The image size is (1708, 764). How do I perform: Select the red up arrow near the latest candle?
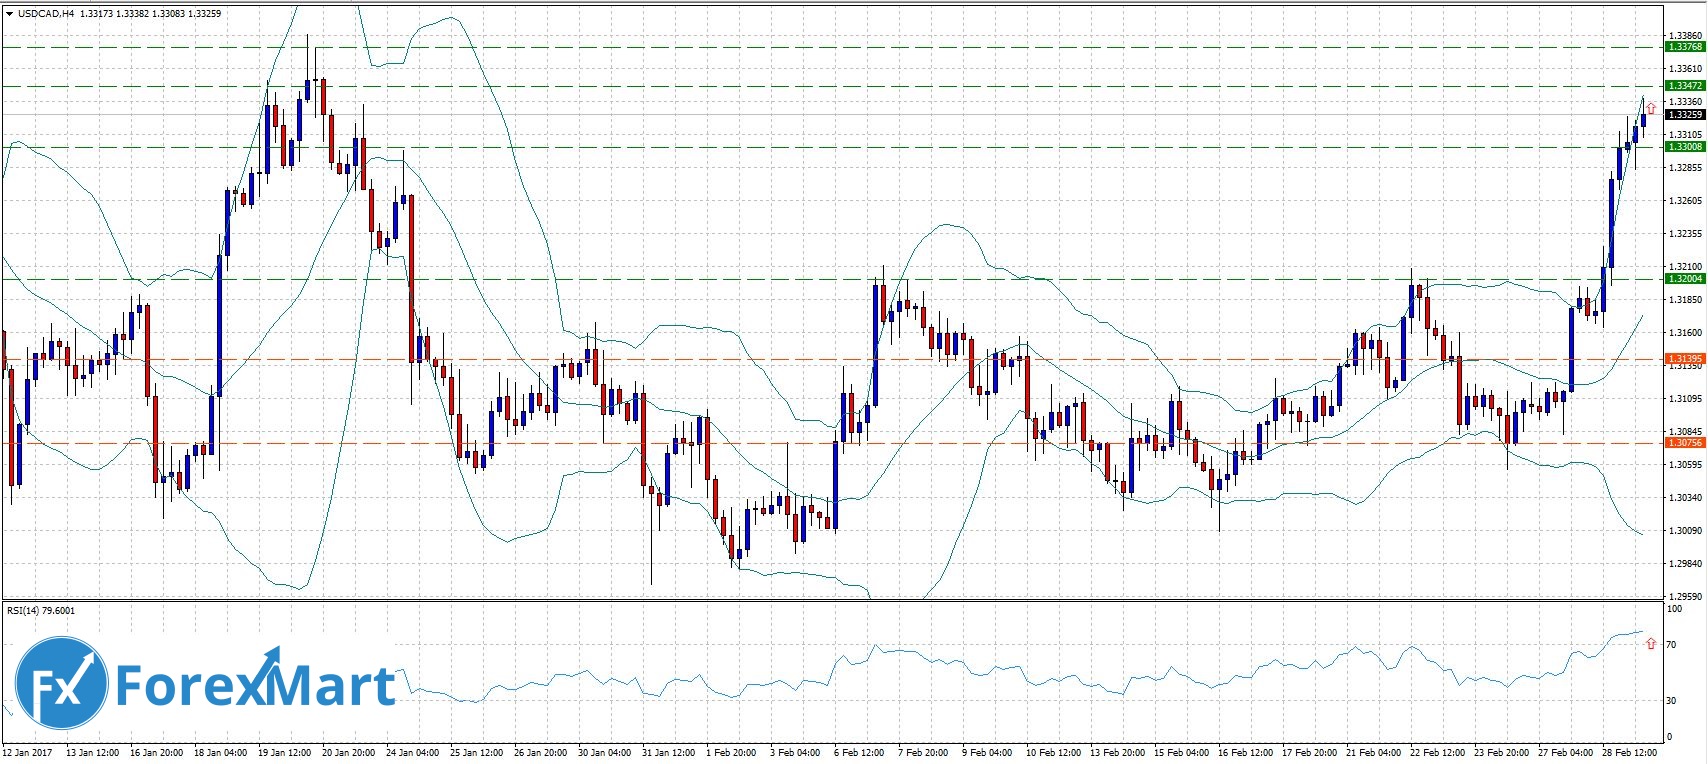1651,108
